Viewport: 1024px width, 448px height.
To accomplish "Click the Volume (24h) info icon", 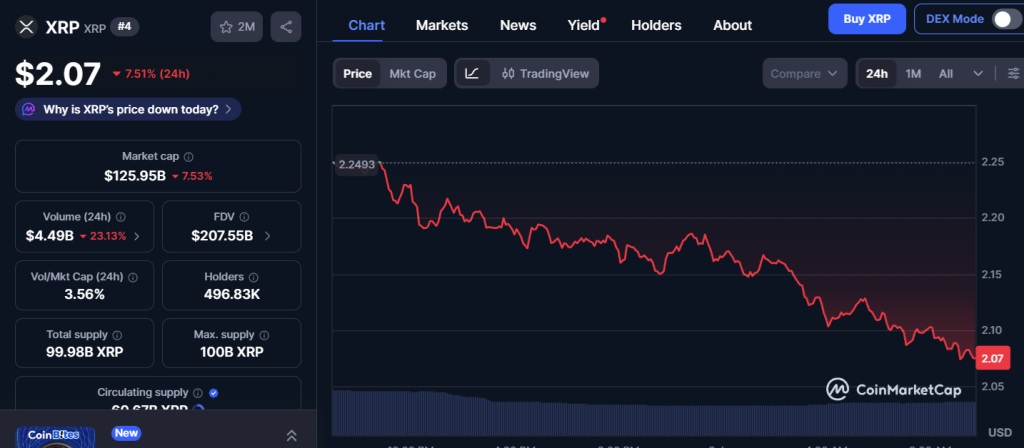I will point(121,217).
